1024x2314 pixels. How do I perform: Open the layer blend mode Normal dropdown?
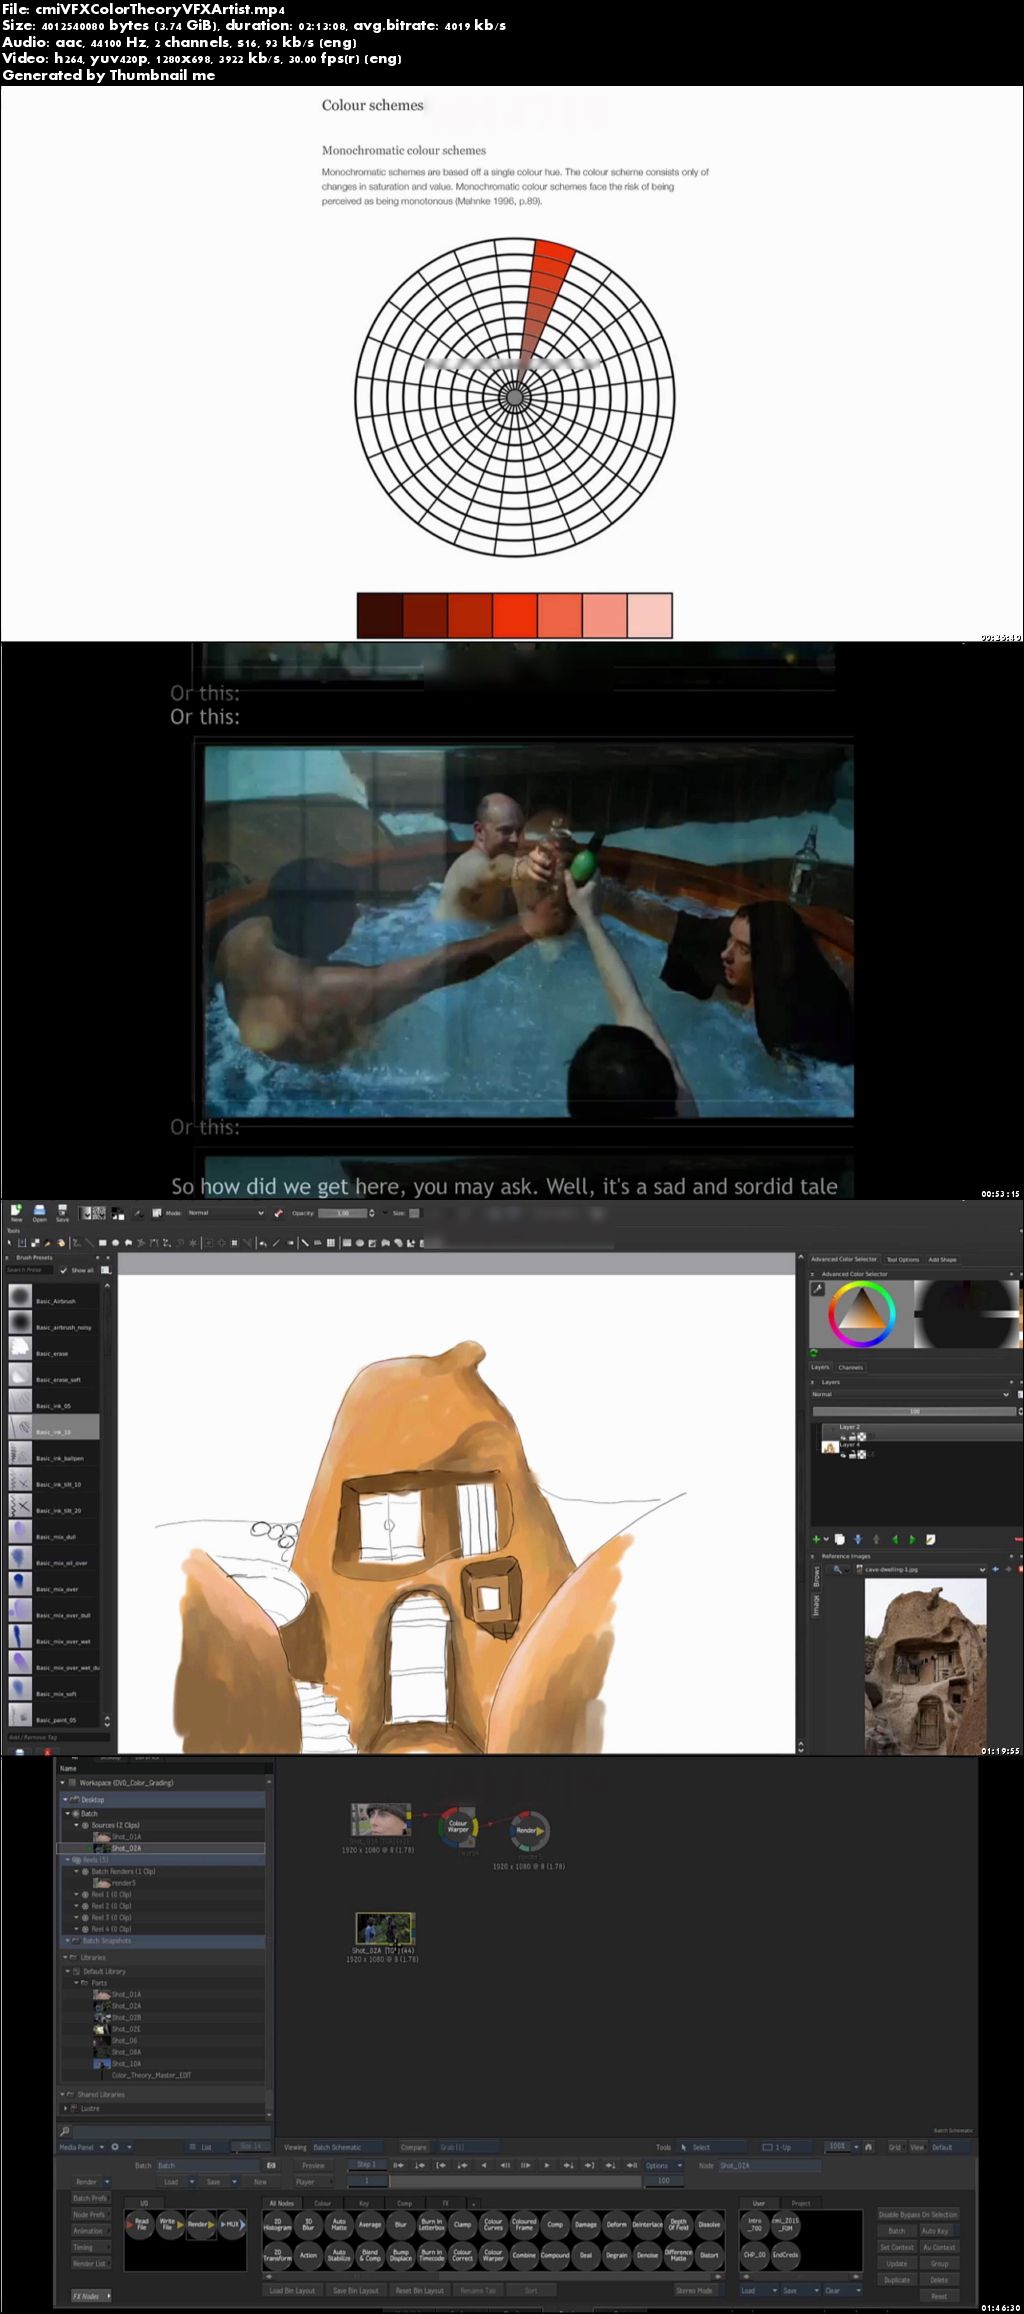910,1394
